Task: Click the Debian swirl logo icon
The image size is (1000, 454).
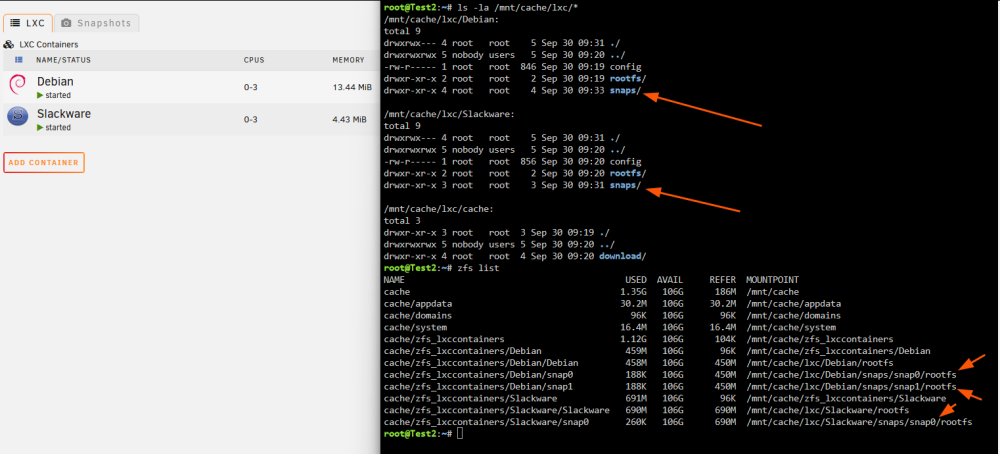Action: click(x=18, y=84)
